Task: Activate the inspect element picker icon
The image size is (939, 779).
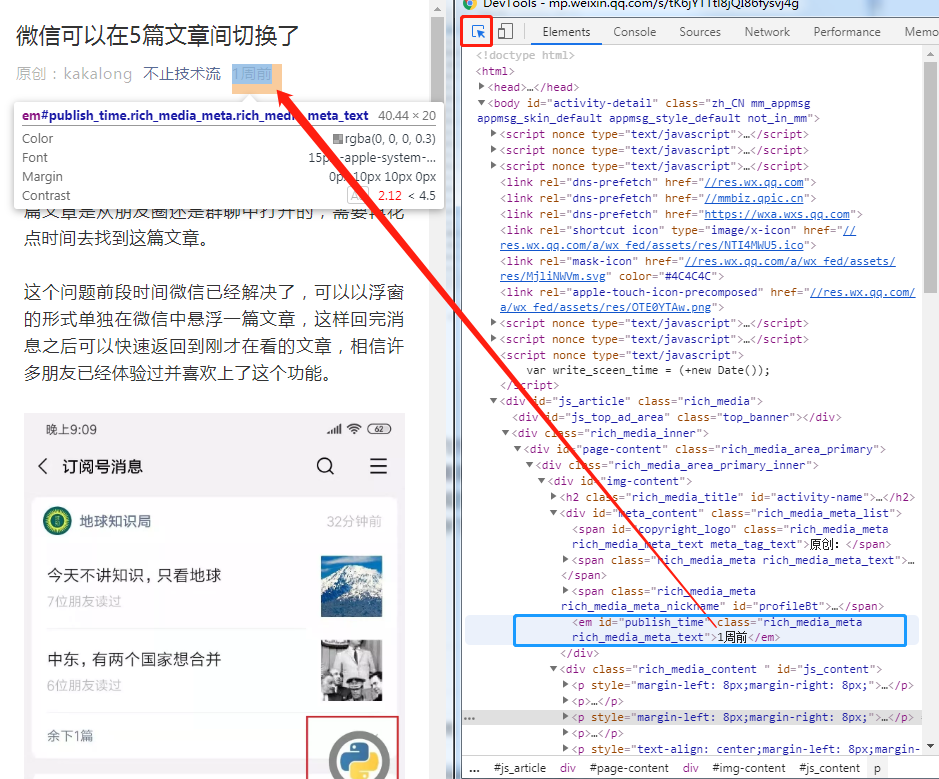Action: click(x=478, y=32)
